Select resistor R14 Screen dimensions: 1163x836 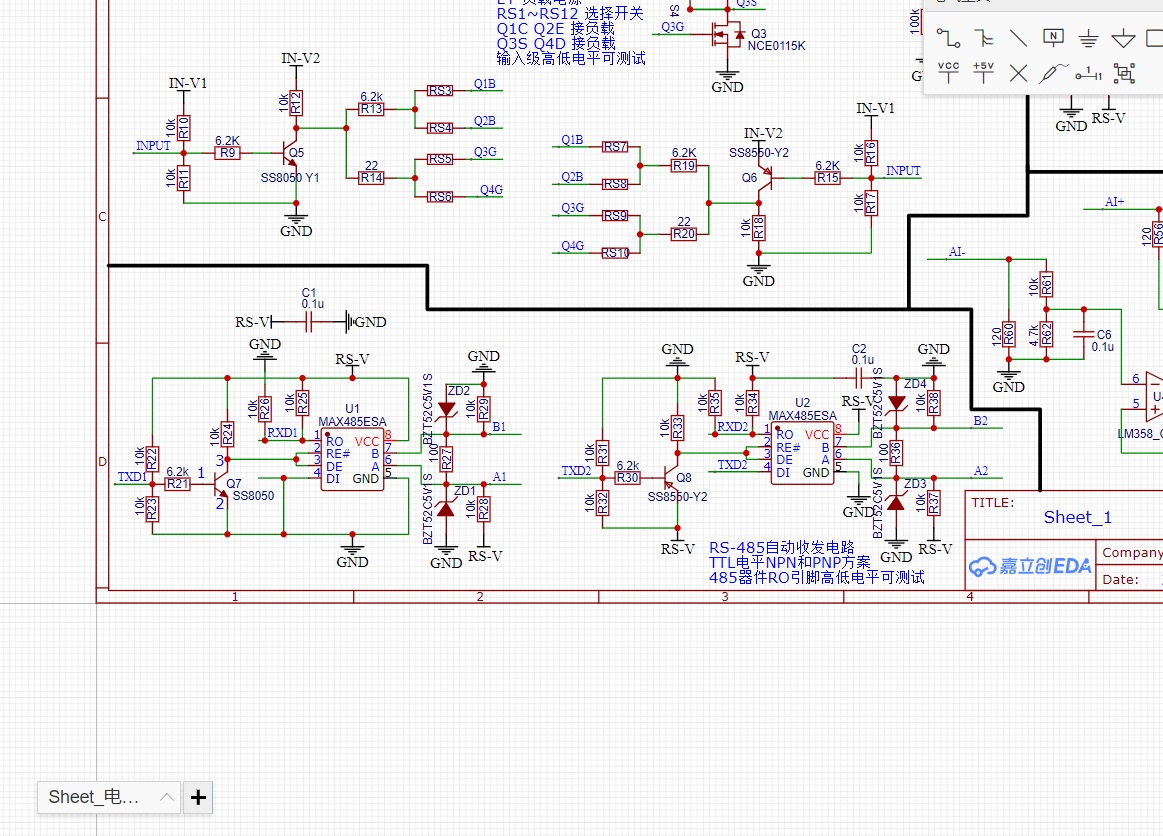pyautogui.click(x=372, y=178)
